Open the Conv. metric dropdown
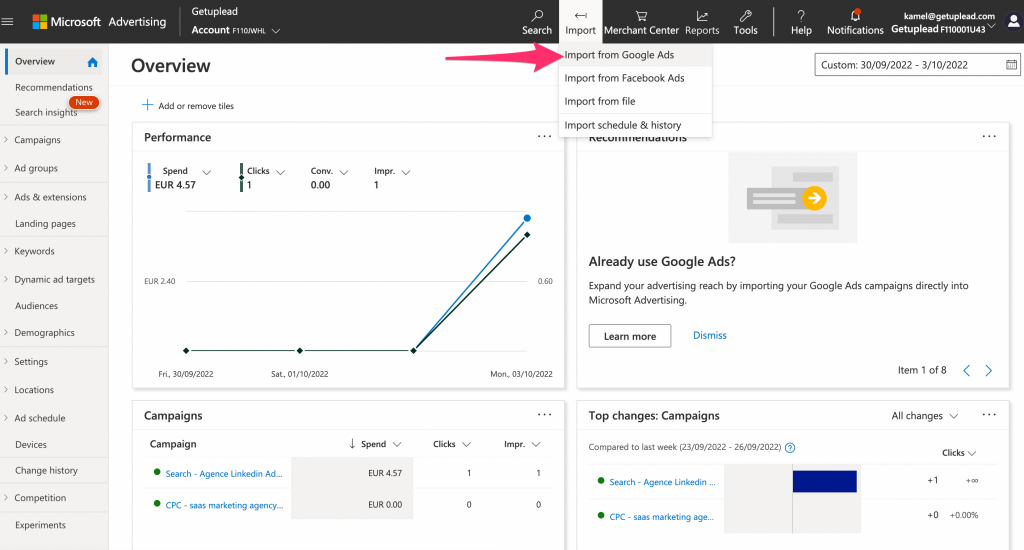The width and height of the screenshot is (1024, 550). 344,172
